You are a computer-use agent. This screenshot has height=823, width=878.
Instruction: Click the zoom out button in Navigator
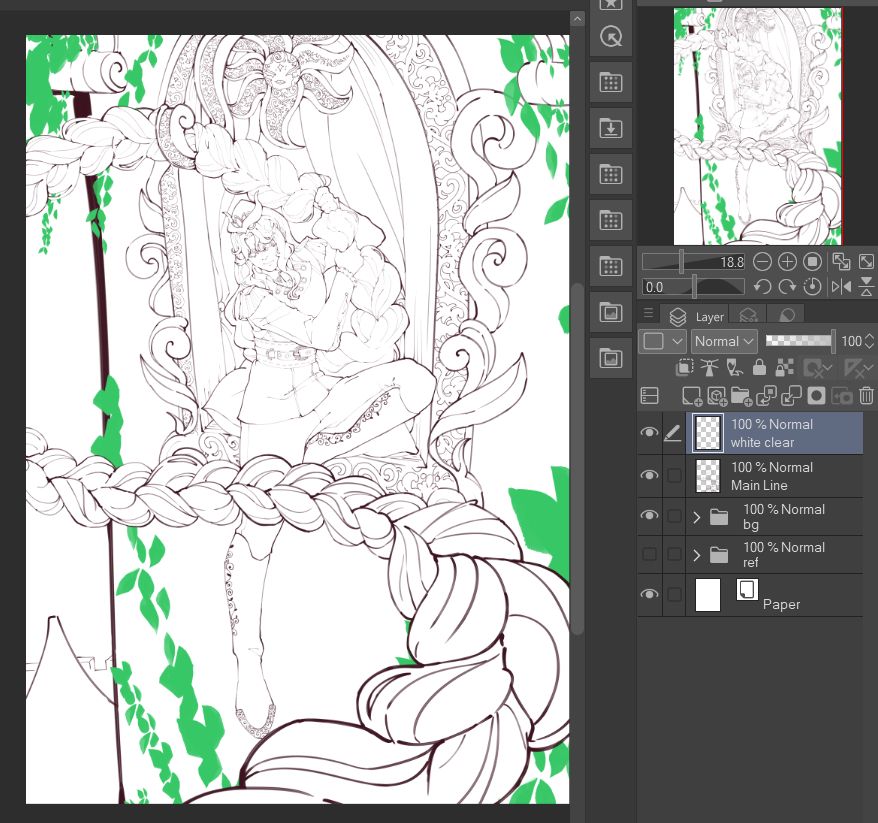point(762,261)
